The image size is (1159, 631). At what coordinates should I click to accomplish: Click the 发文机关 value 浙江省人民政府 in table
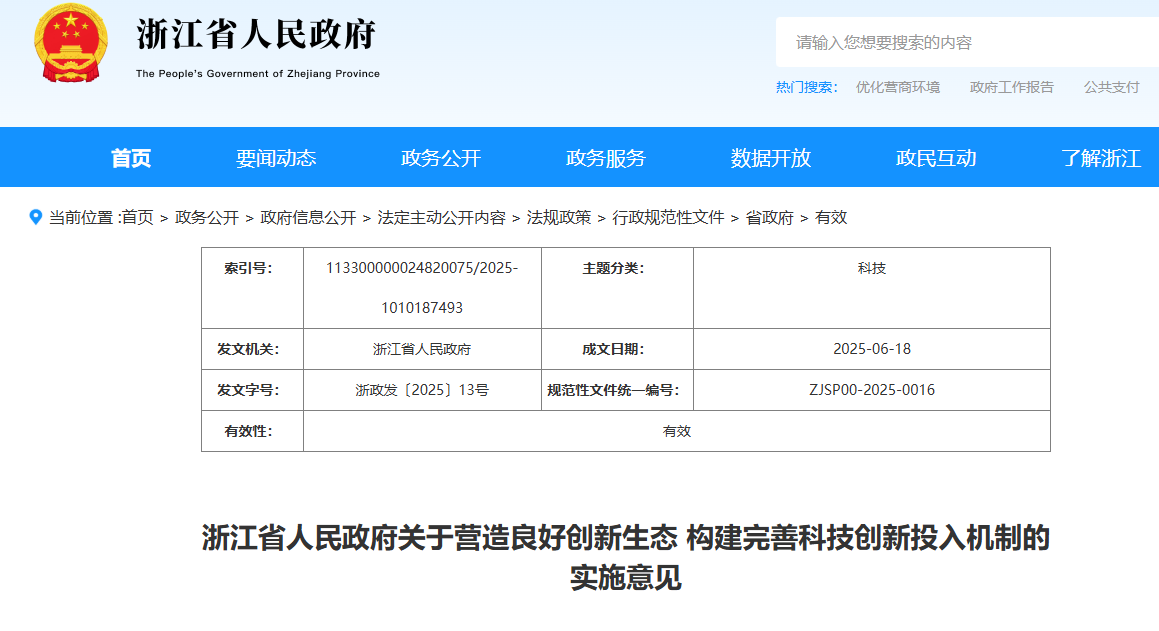[422, 349]
